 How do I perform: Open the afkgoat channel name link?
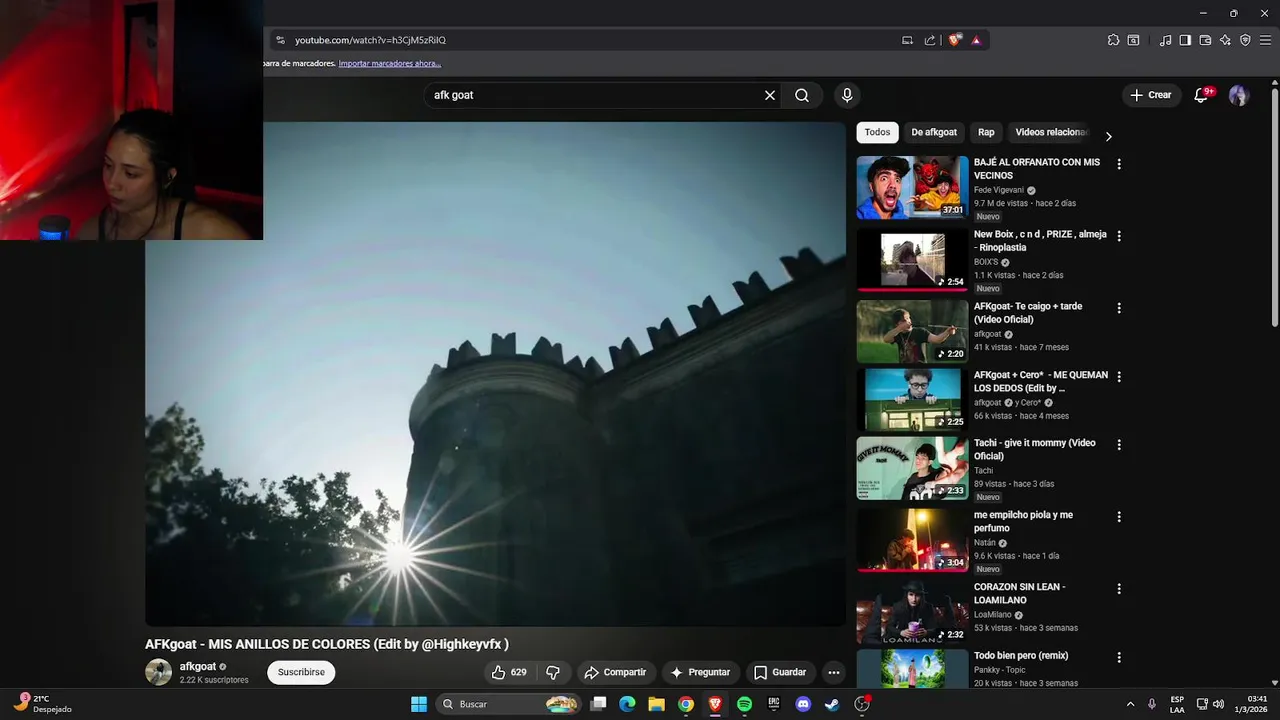click(198, 666)
